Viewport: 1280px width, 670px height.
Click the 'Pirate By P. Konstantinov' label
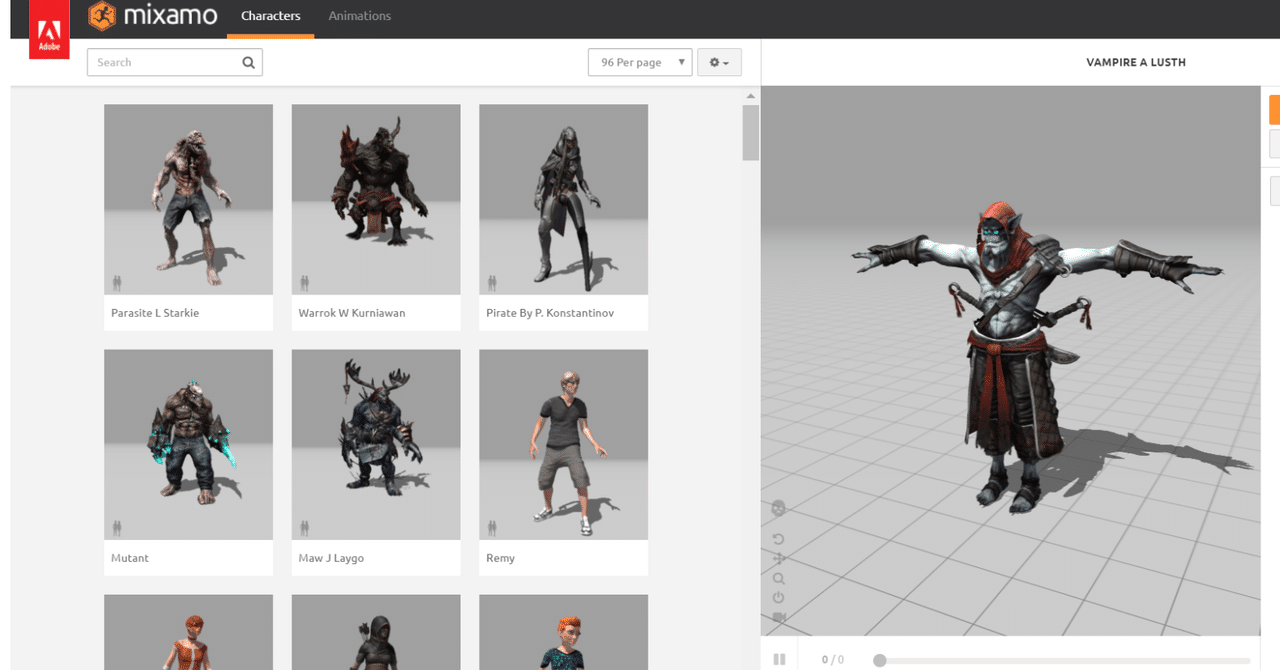[550, 313]
